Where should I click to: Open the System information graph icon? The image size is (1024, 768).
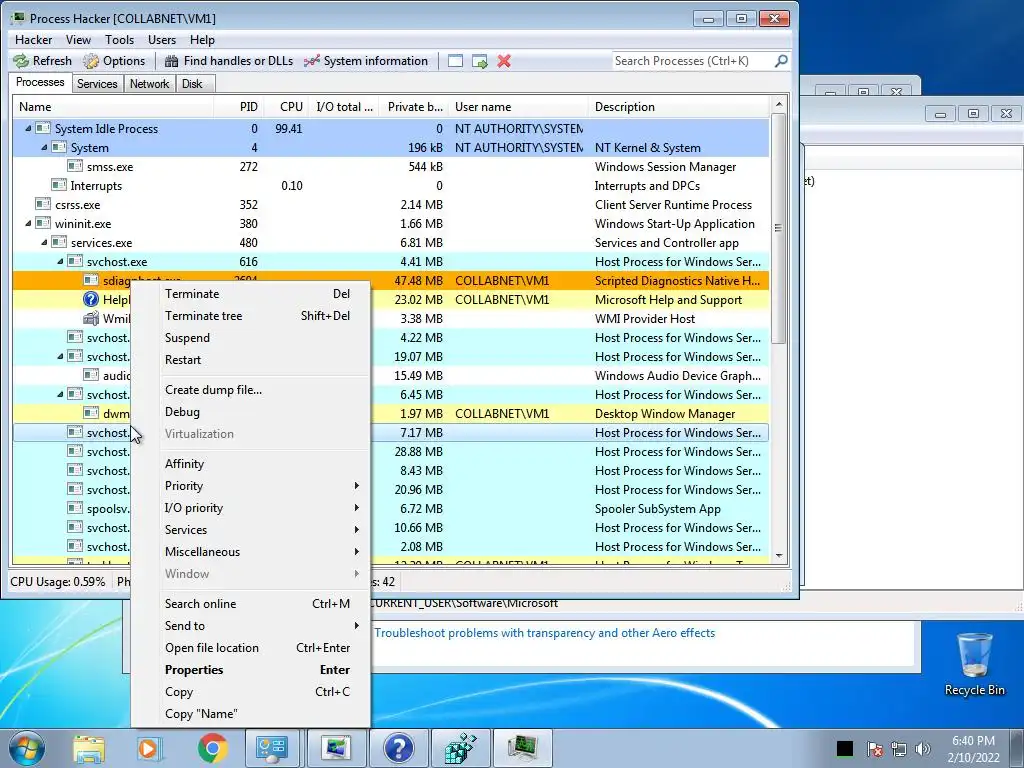(312, 61)
